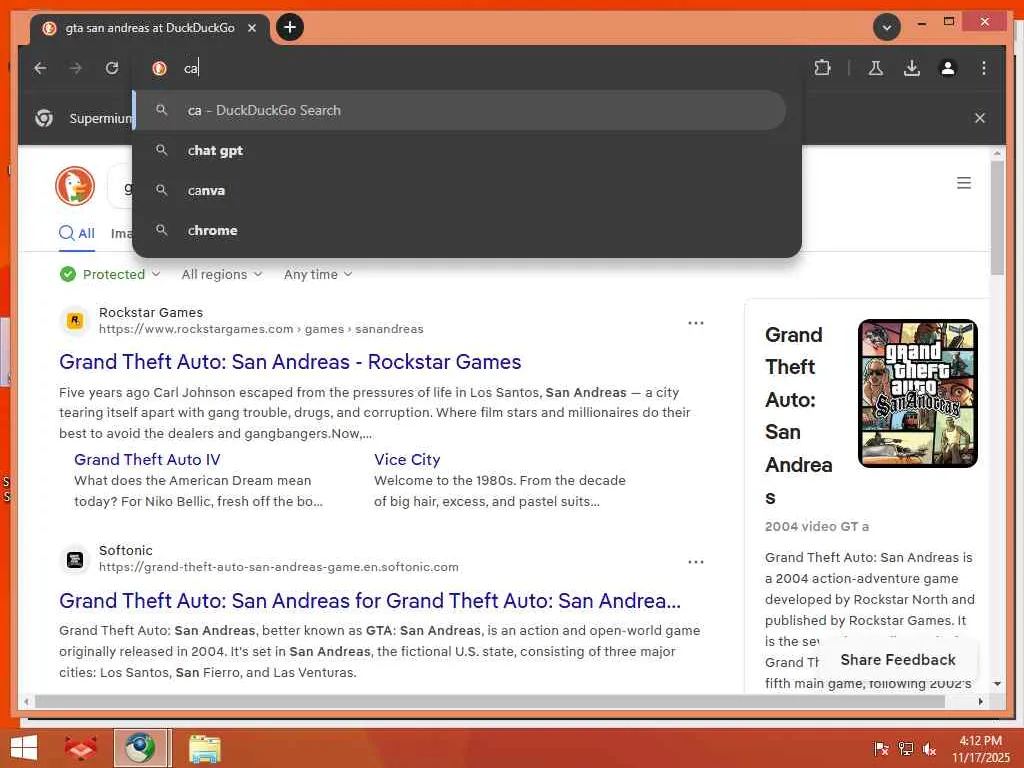Select the 'ca - DuckDuckGo Search' suggestion

point(460,110)
